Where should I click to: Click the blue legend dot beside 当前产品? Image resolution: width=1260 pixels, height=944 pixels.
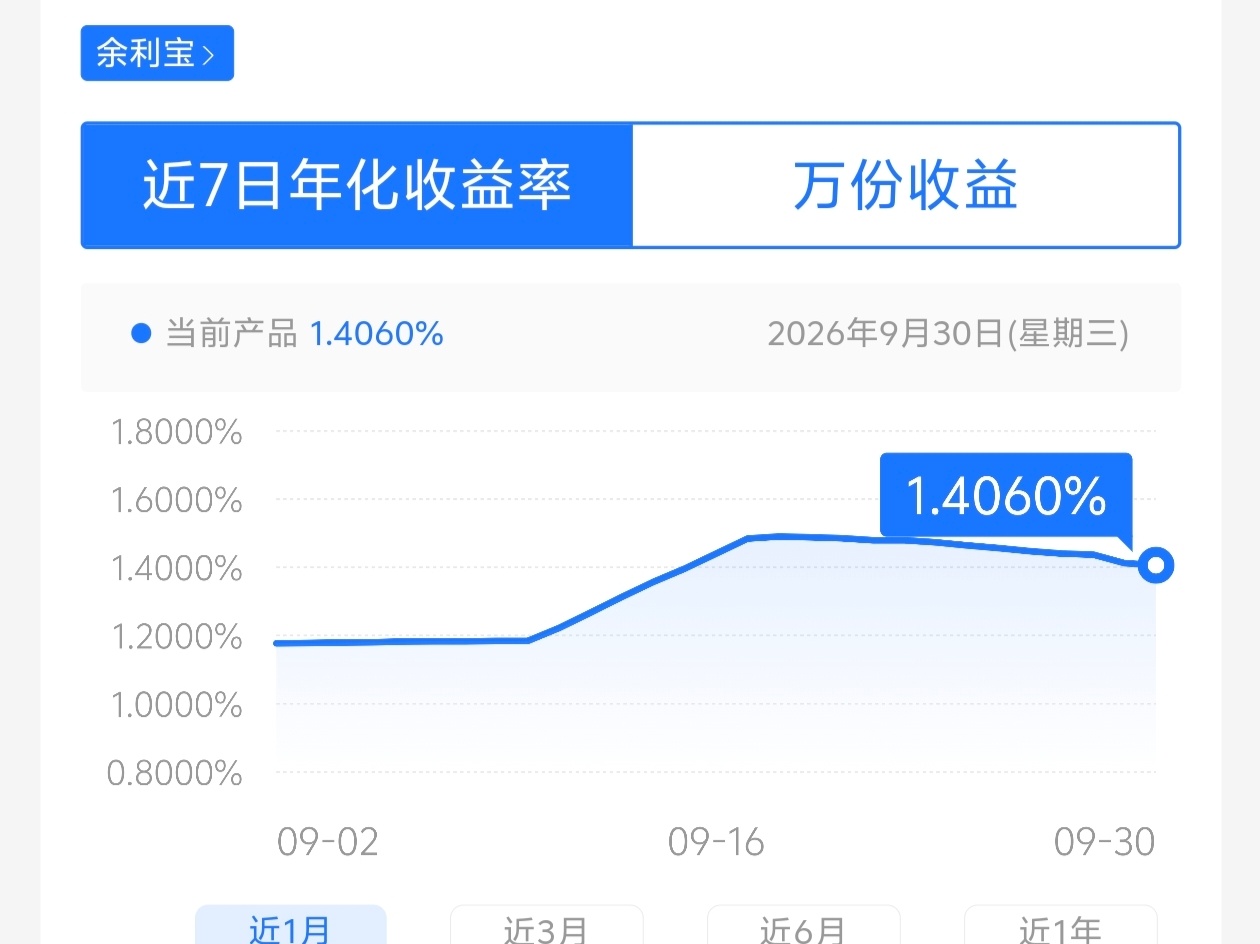pos(141,334)
